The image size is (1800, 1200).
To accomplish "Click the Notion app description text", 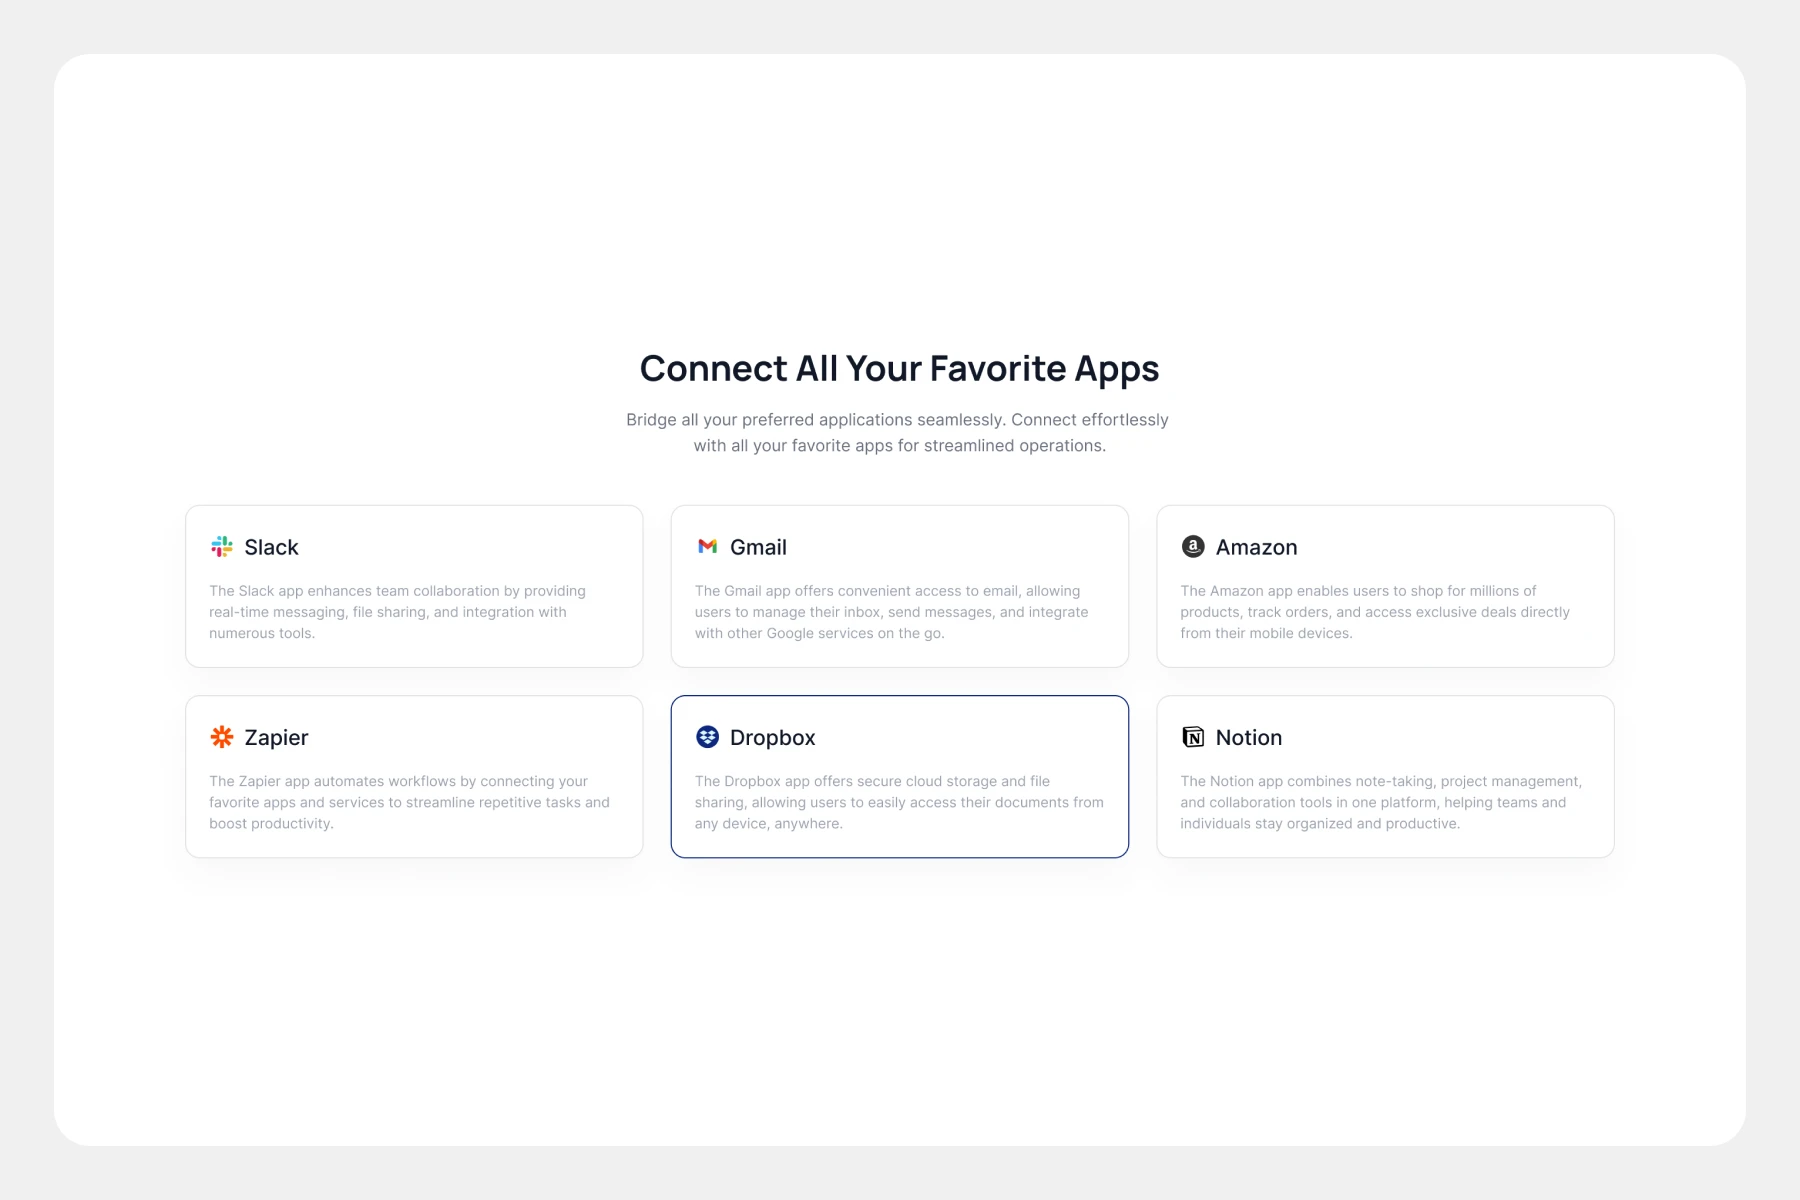I will [x=1381, y=802].
